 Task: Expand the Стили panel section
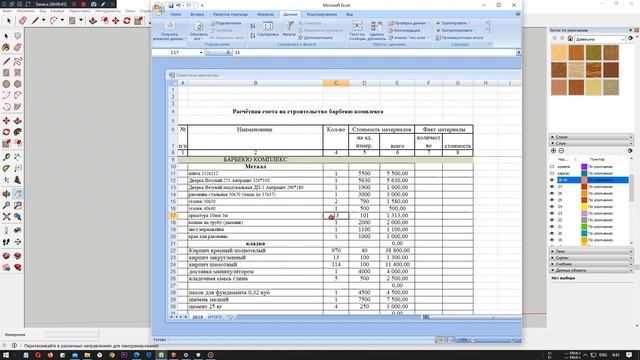(x=591, y=137)
